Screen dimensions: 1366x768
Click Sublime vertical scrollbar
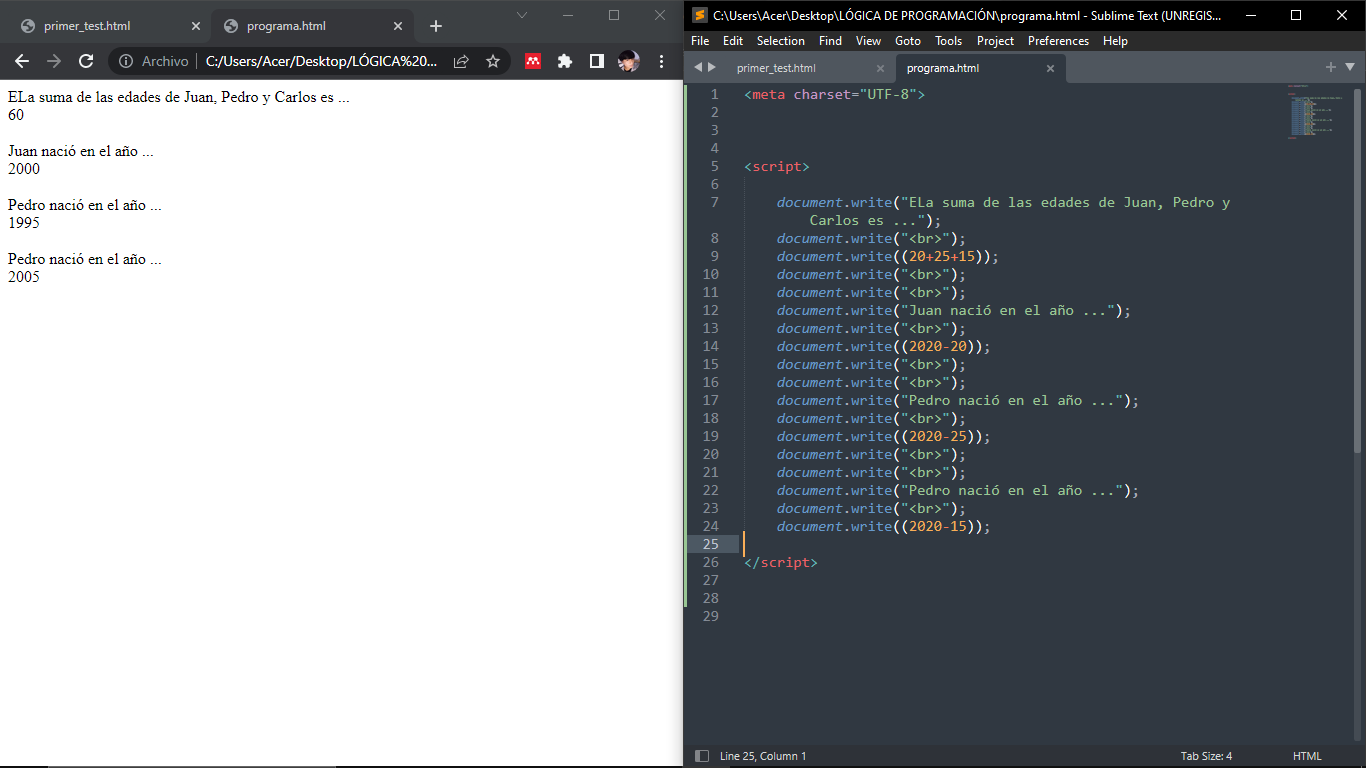tap(1357, 270)
